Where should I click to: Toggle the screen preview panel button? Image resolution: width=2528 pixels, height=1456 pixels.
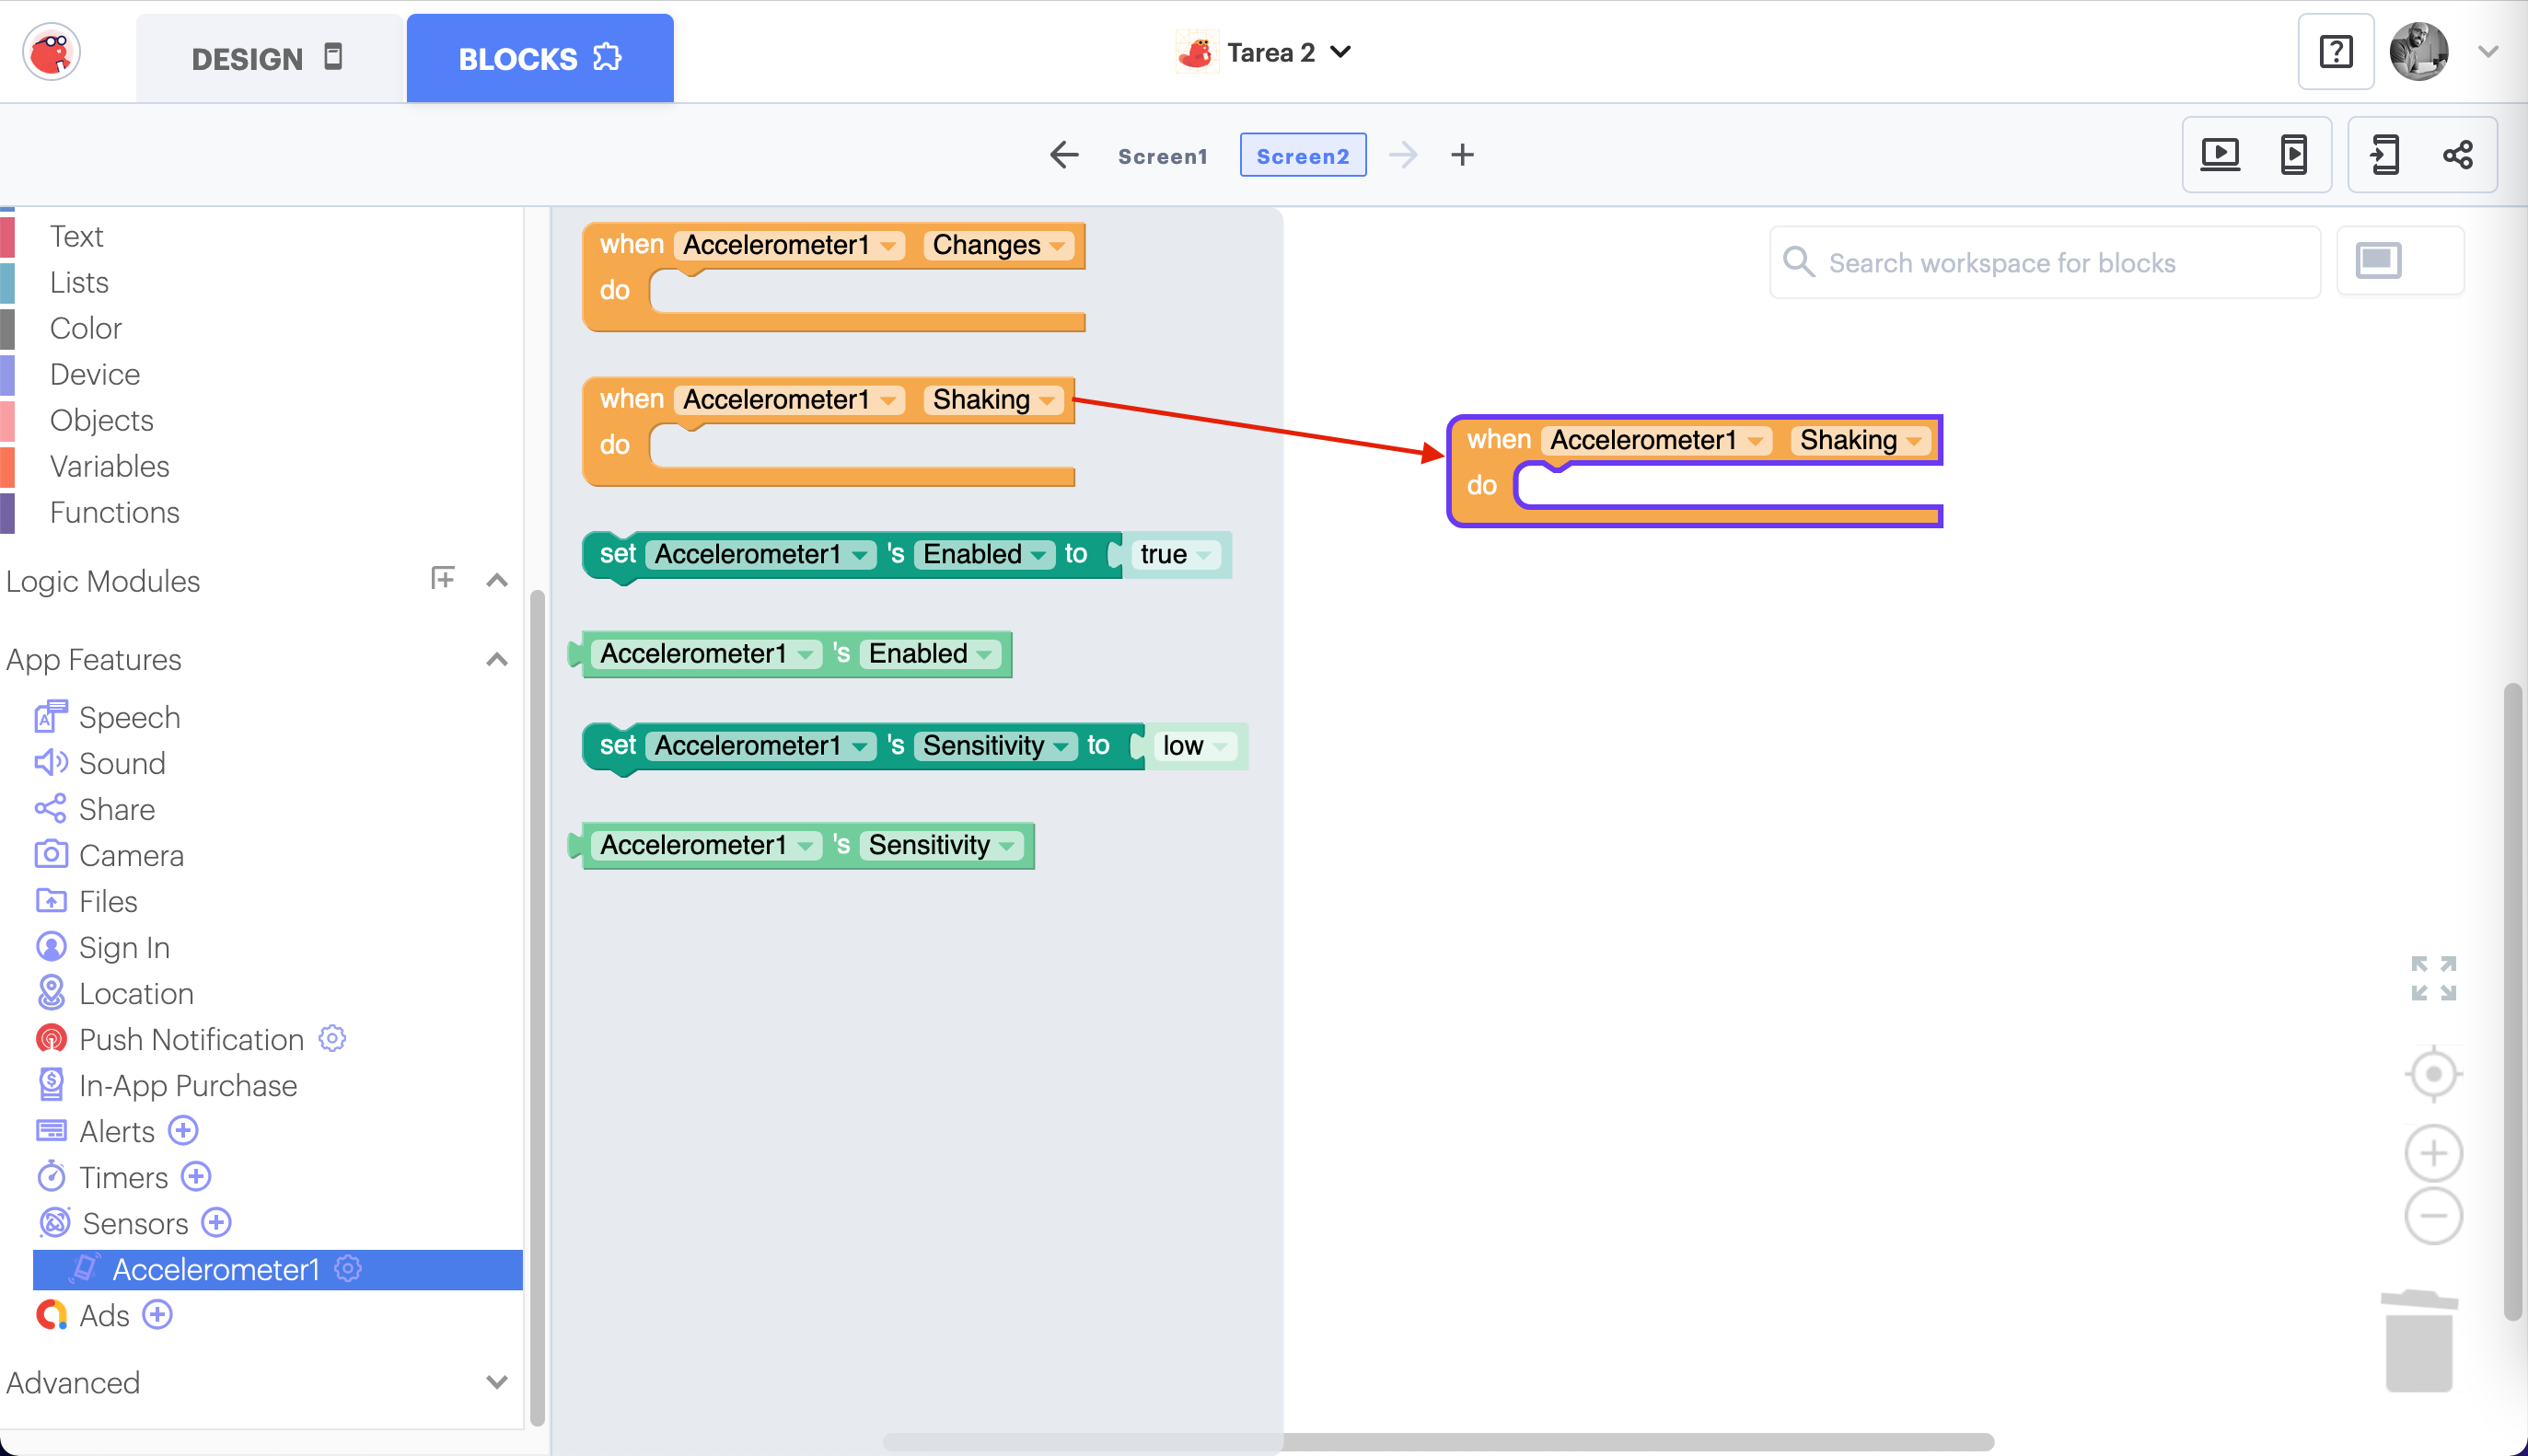(2378, 261)
